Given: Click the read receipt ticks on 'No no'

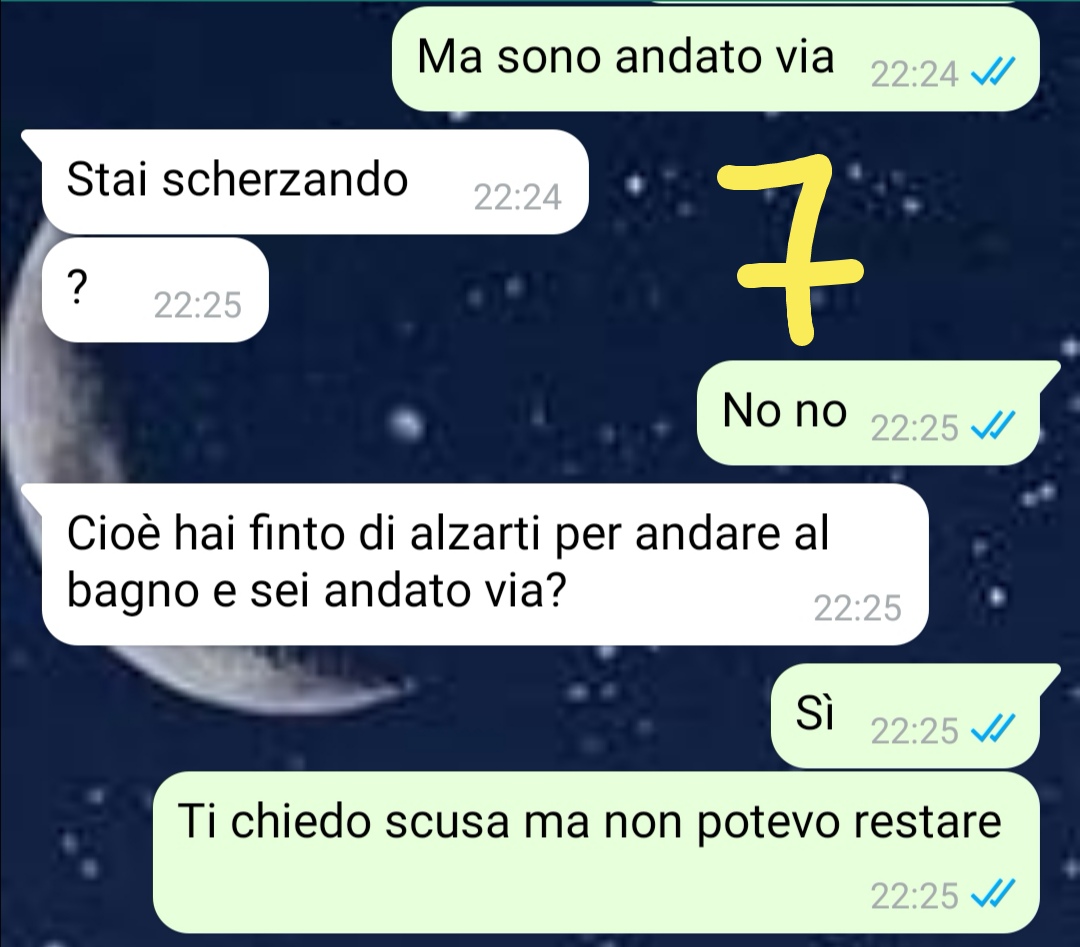Looking at the screenshot, I should [993, 427].
